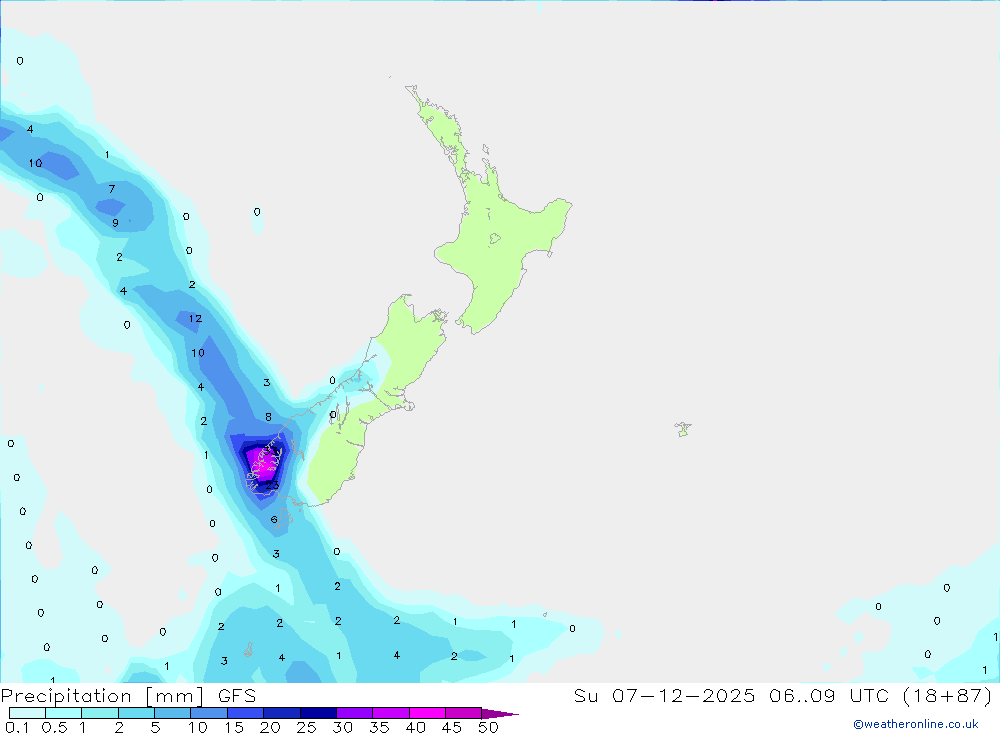
Task: Click the 35–40 mm legend swatch
Action: [391, 713]
